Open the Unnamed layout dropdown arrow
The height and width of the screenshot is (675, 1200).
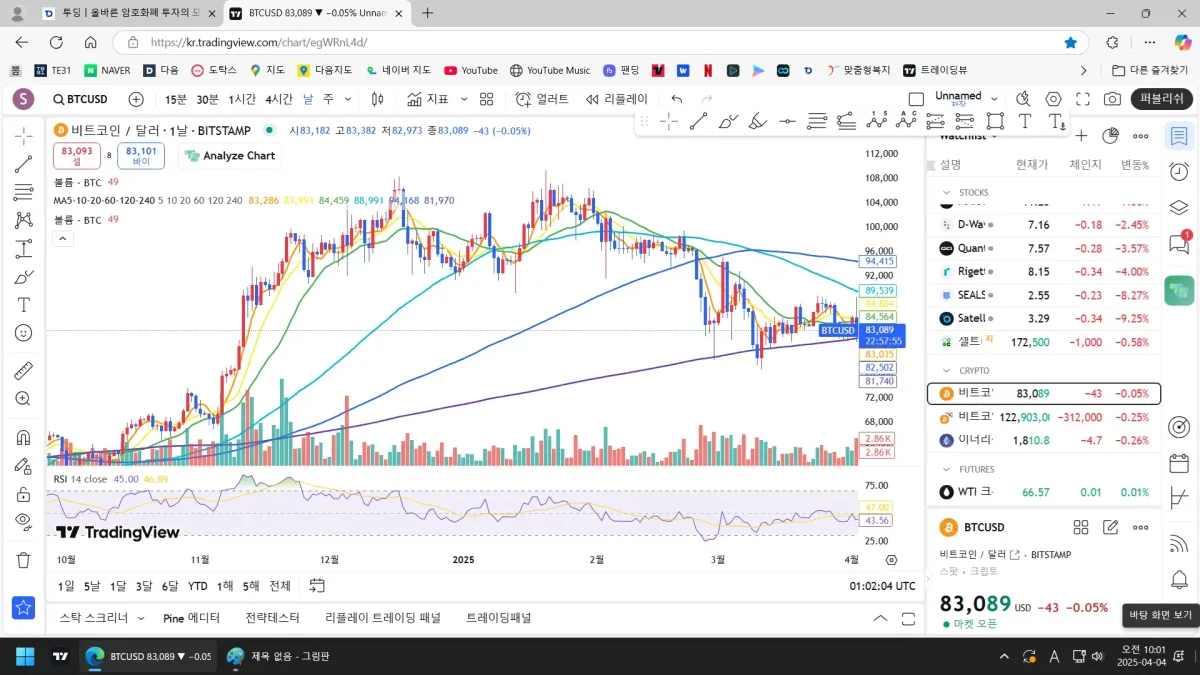(992, 99)
